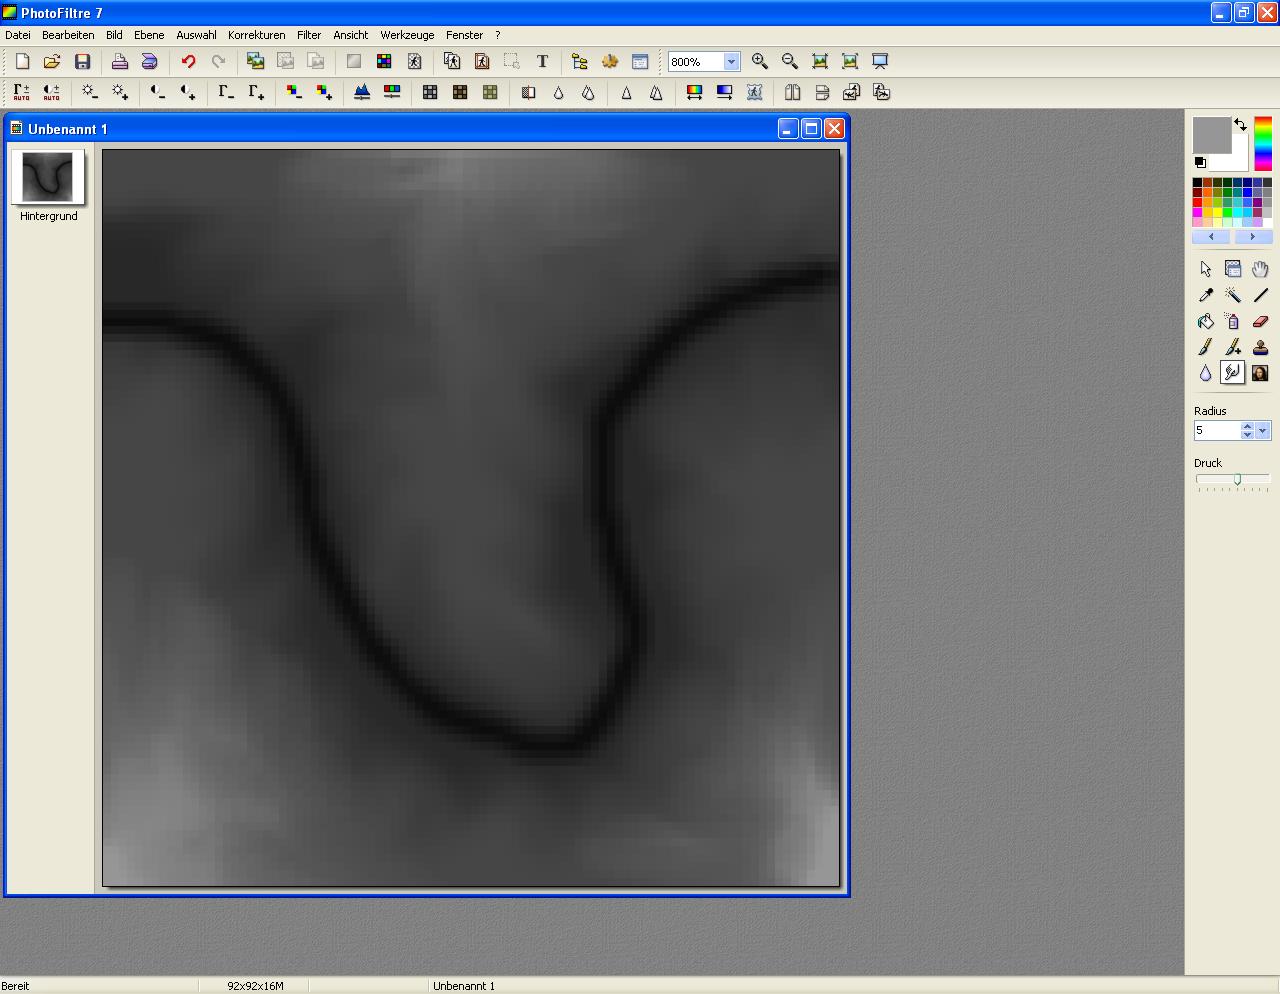Select the Clone Stamp tool
Screen dimensions: 1280x994
tap(1260, 348)
